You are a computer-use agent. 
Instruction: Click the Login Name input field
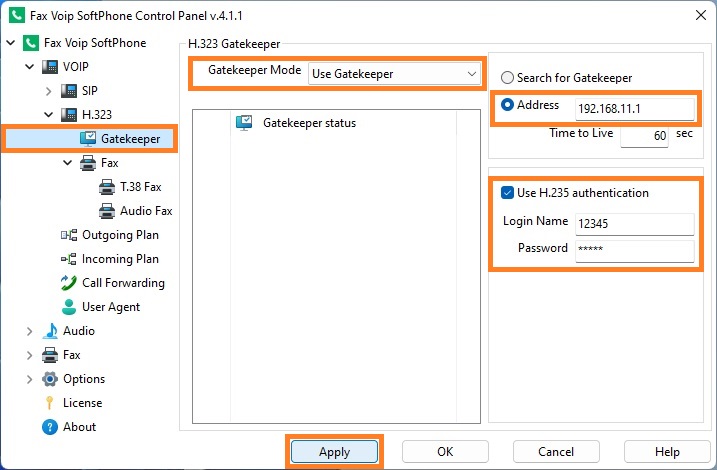[635, 224]
